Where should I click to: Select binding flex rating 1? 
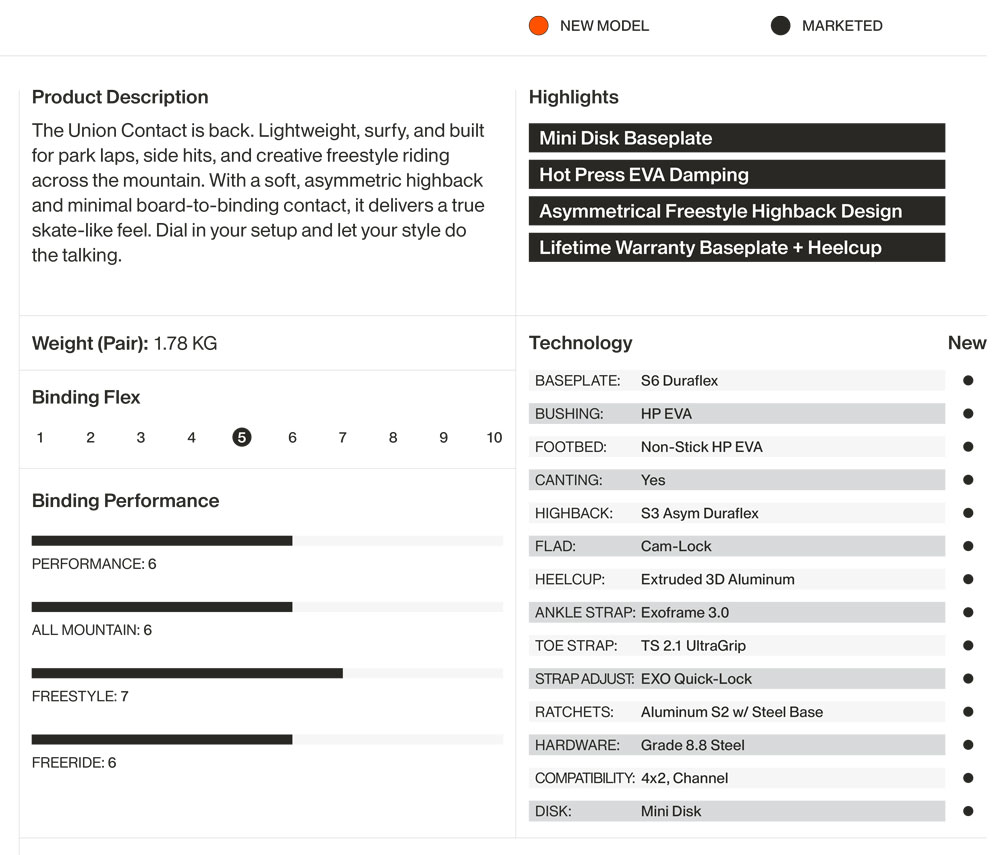pos(40,437)
